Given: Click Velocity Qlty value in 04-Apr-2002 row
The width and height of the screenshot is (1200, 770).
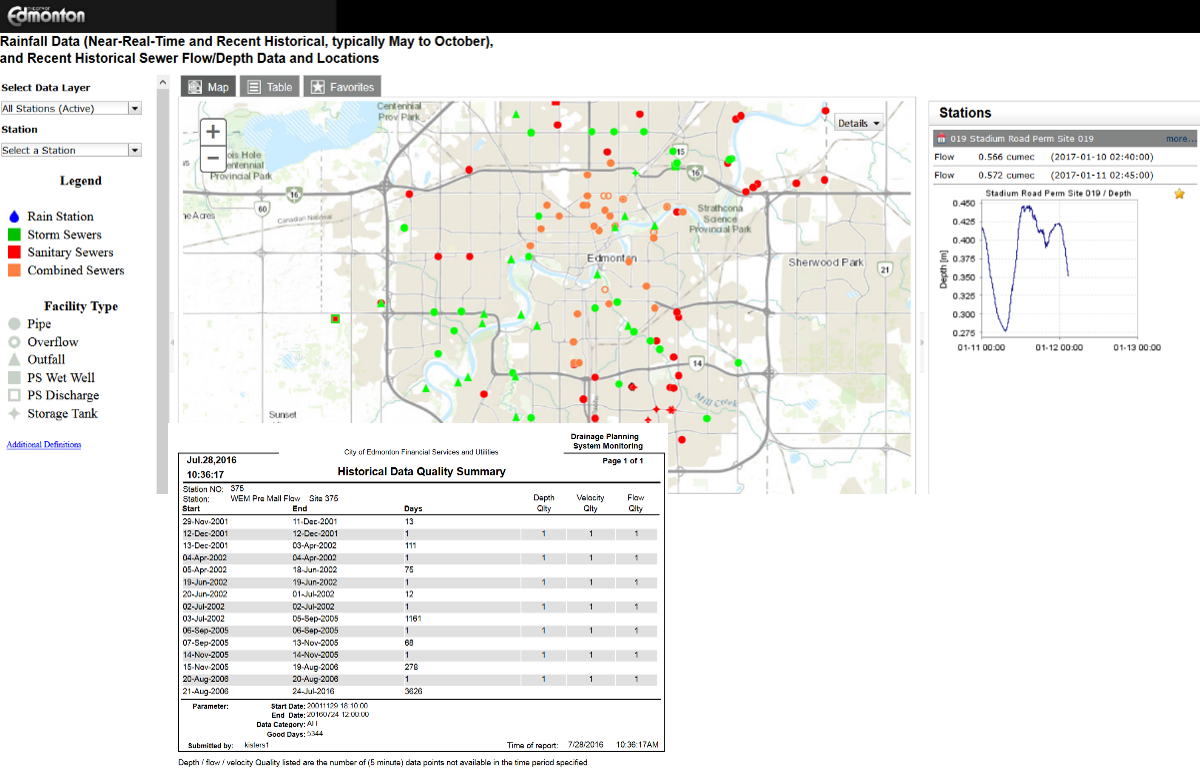Looking at the screenshot, I should [591, 558].
